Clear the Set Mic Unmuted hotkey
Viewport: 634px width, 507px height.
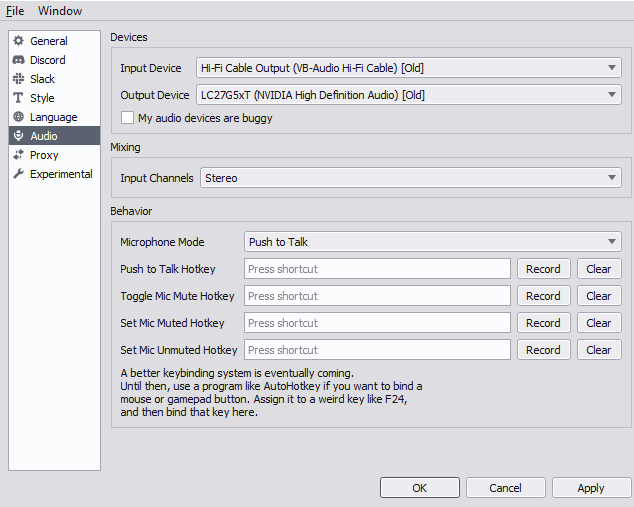[x=599, y=350]
